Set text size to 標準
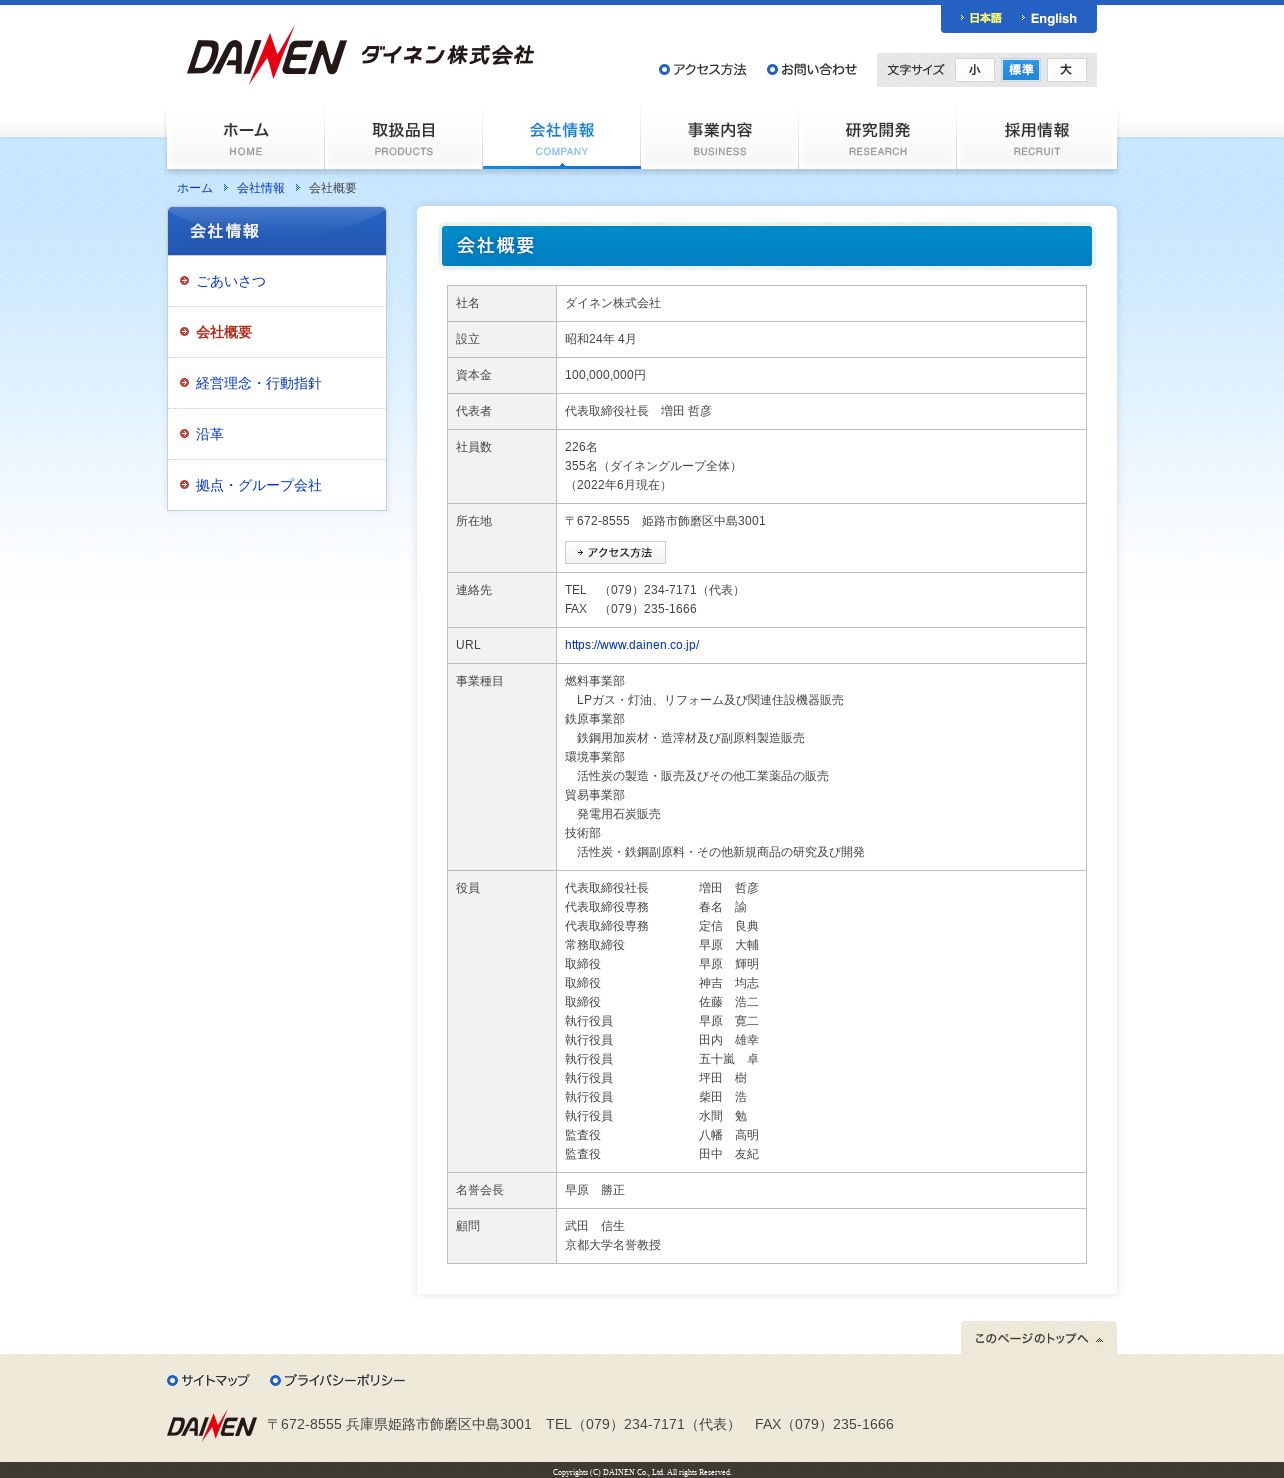The width and height of the screenshot is (1284, 1478). pyautogui.click(x=1021, y=70)
